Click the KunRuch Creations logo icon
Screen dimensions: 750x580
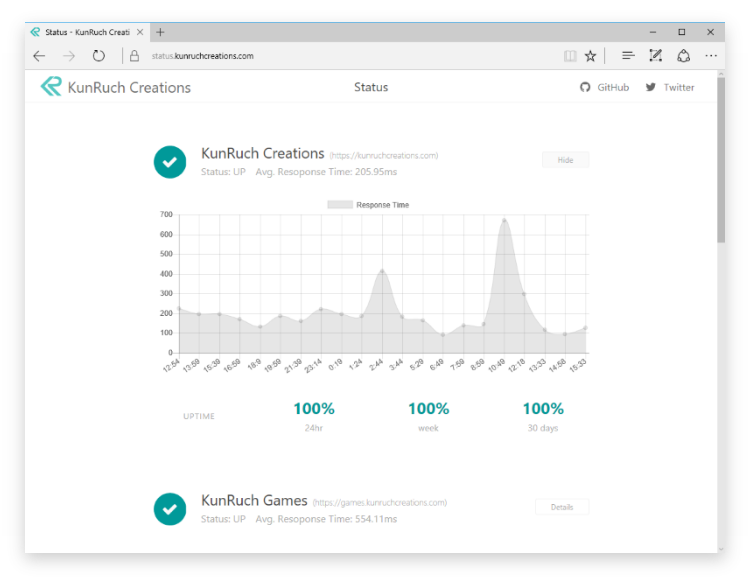[x=51, y=87]
